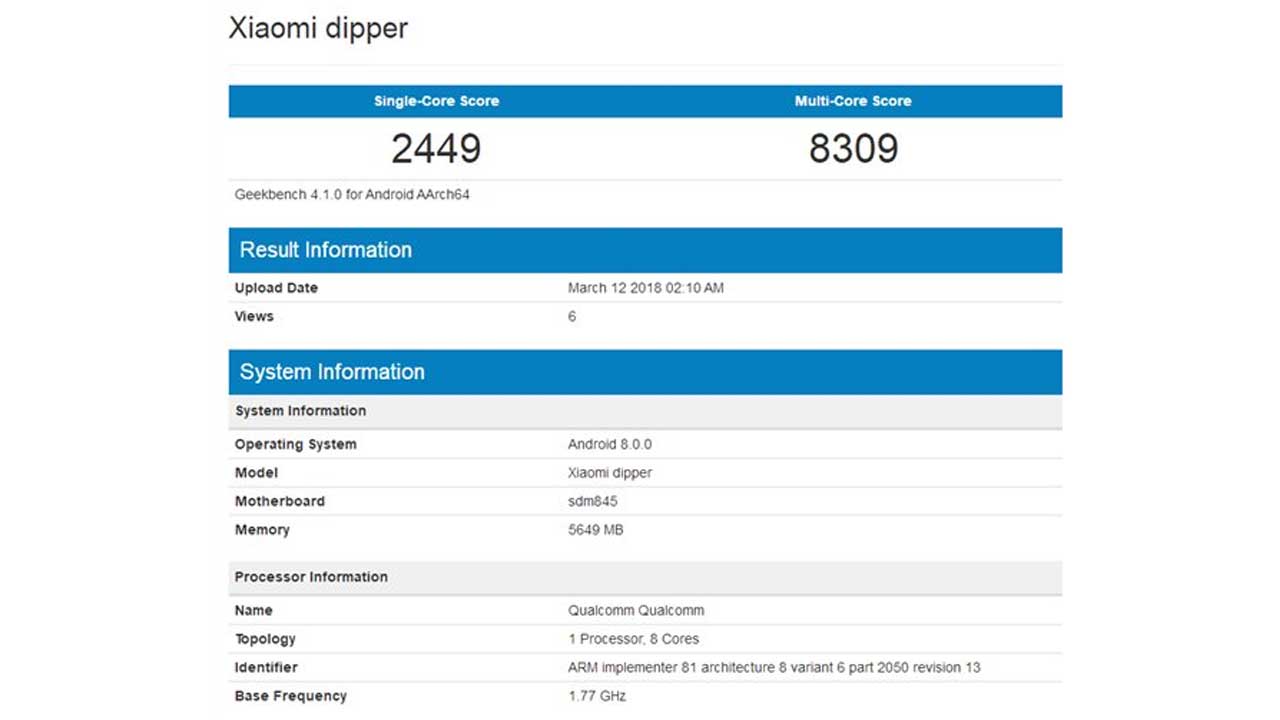Click the Result Information section header
1280x720 pixels.
point(645,250)
